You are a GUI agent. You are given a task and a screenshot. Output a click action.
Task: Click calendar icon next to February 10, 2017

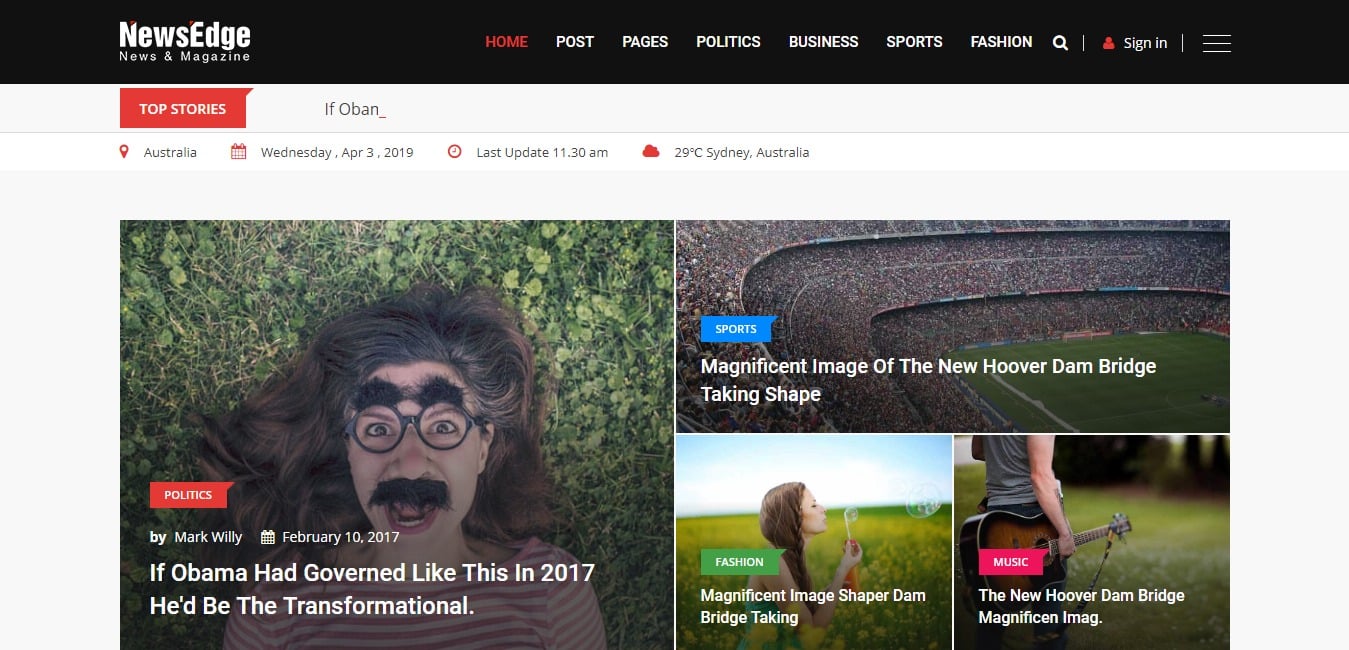pyautogui.click(x=268, y=537)
